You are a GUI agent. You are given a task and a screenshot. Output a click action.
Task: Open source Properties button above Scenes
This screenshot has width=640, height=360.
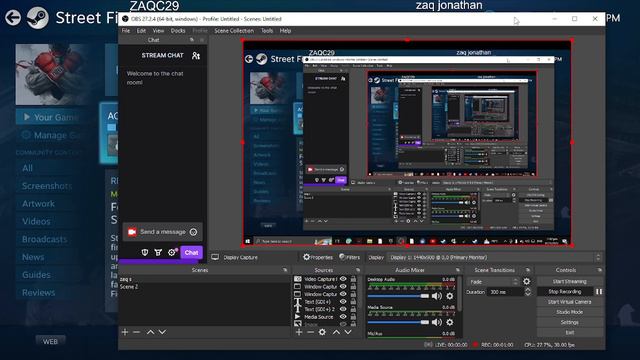point(318,257)
